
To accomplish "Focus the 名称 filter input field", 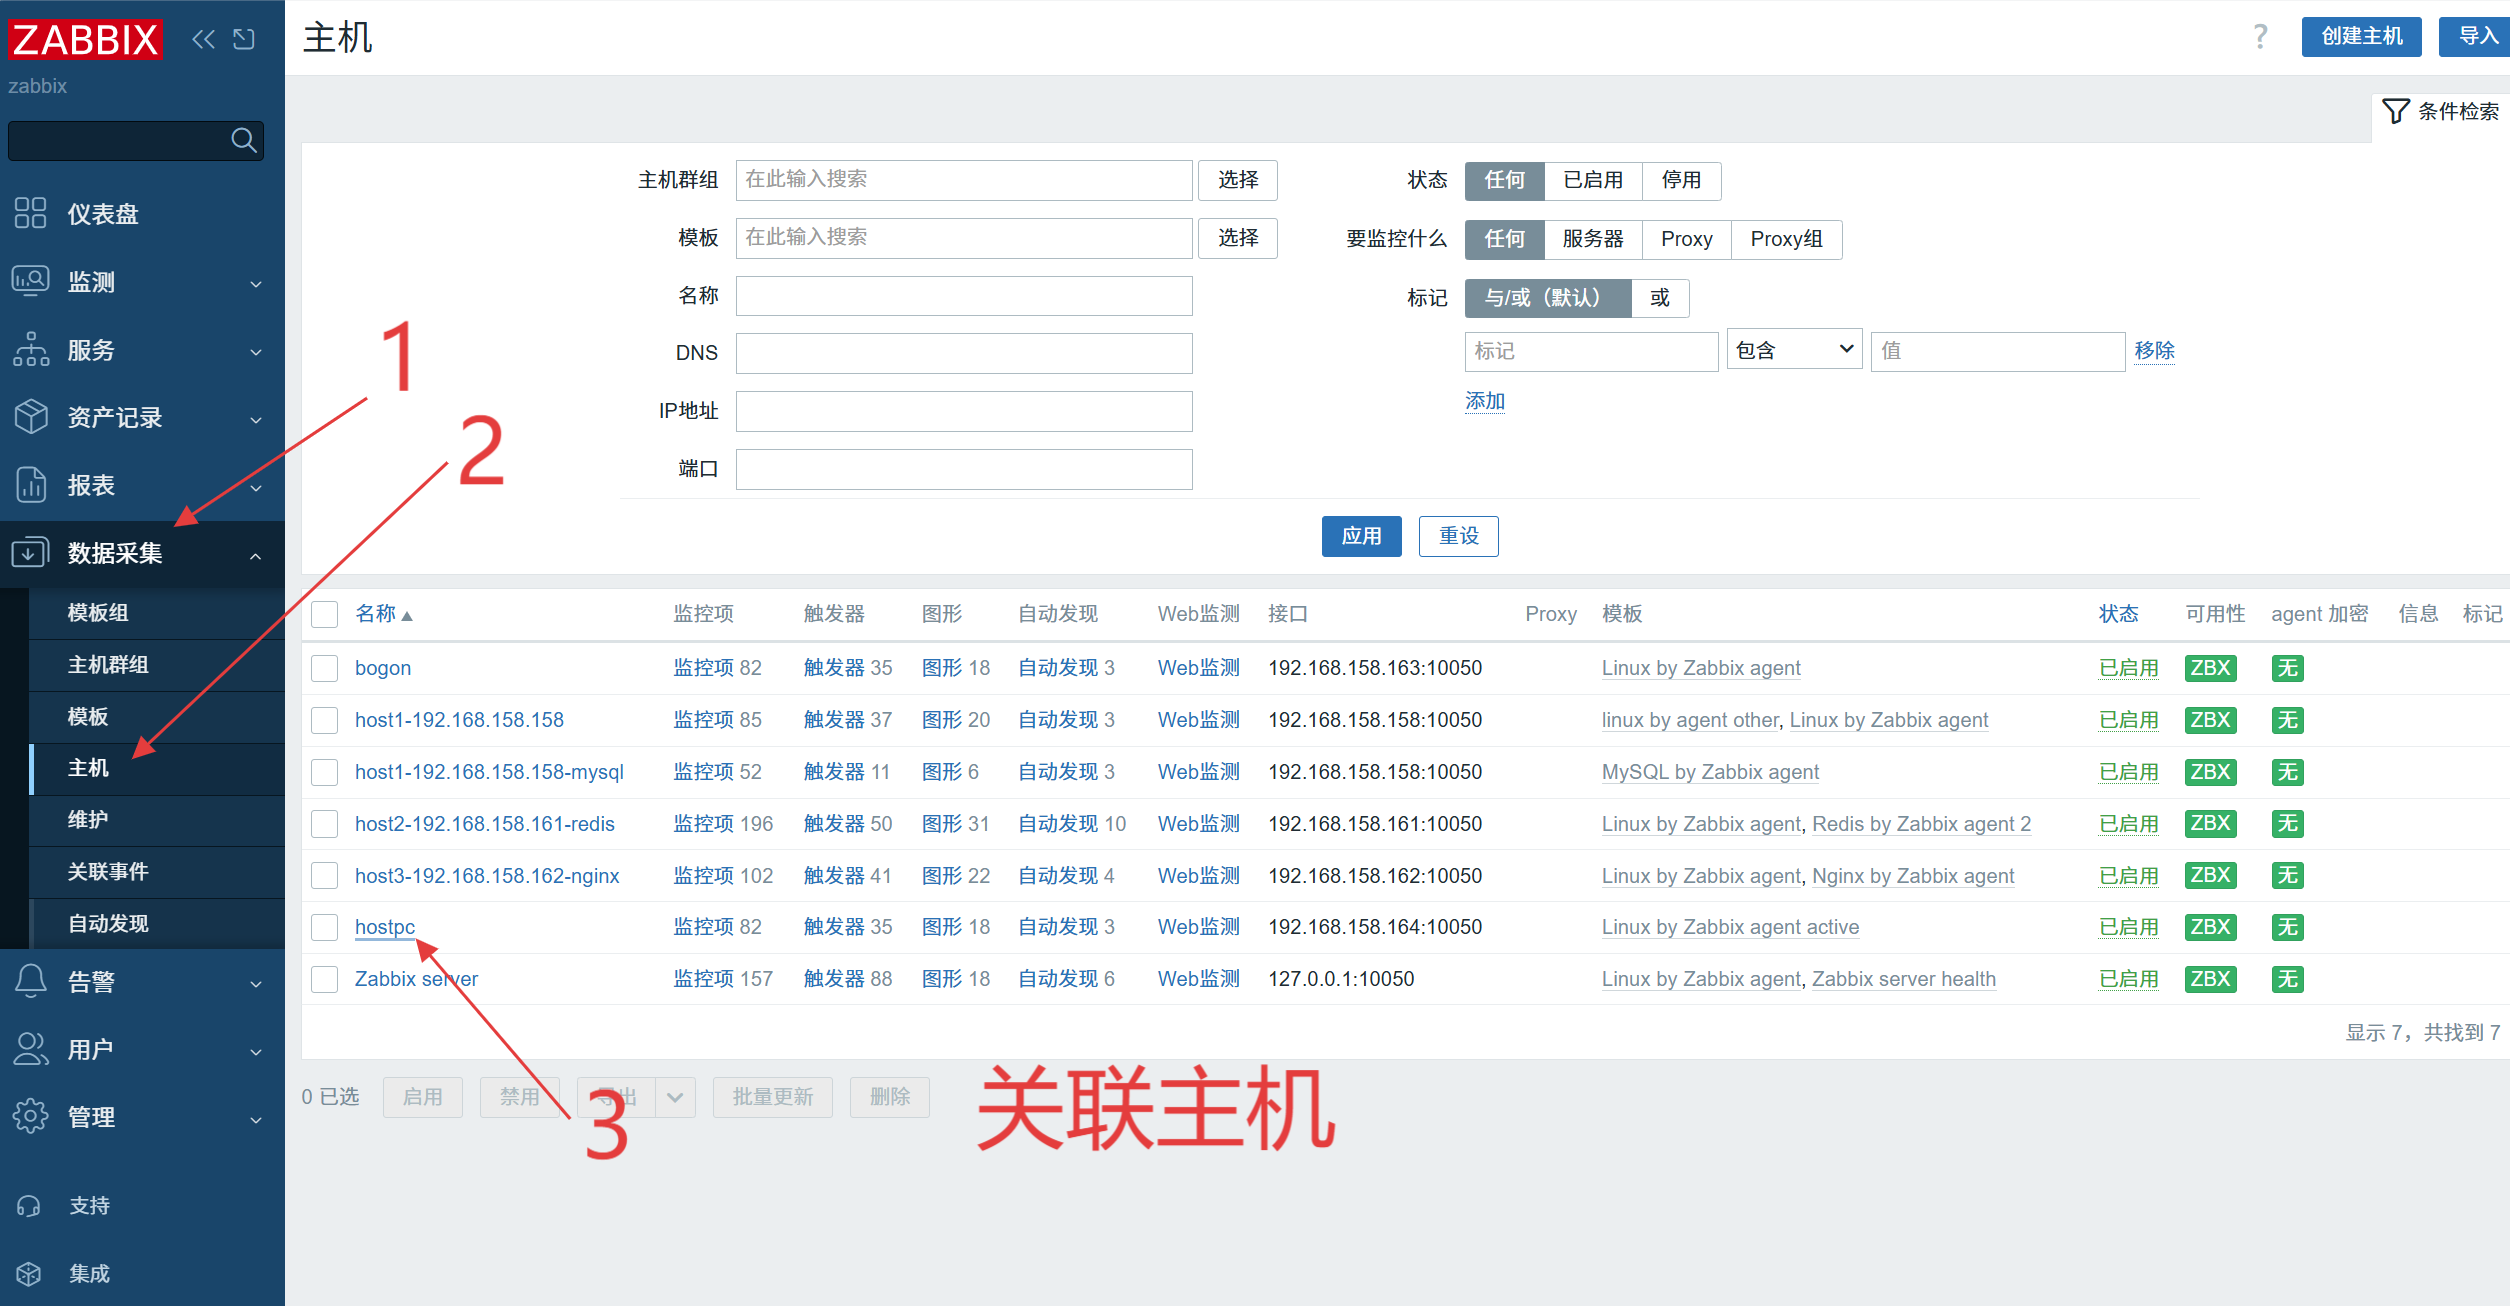I will coord(964,296).
